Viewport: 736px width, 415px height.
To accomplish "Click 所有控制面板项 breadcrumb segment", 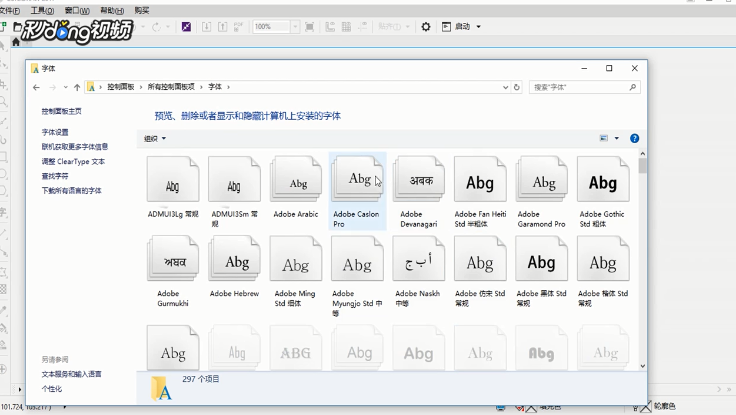I will click(171, 87).
